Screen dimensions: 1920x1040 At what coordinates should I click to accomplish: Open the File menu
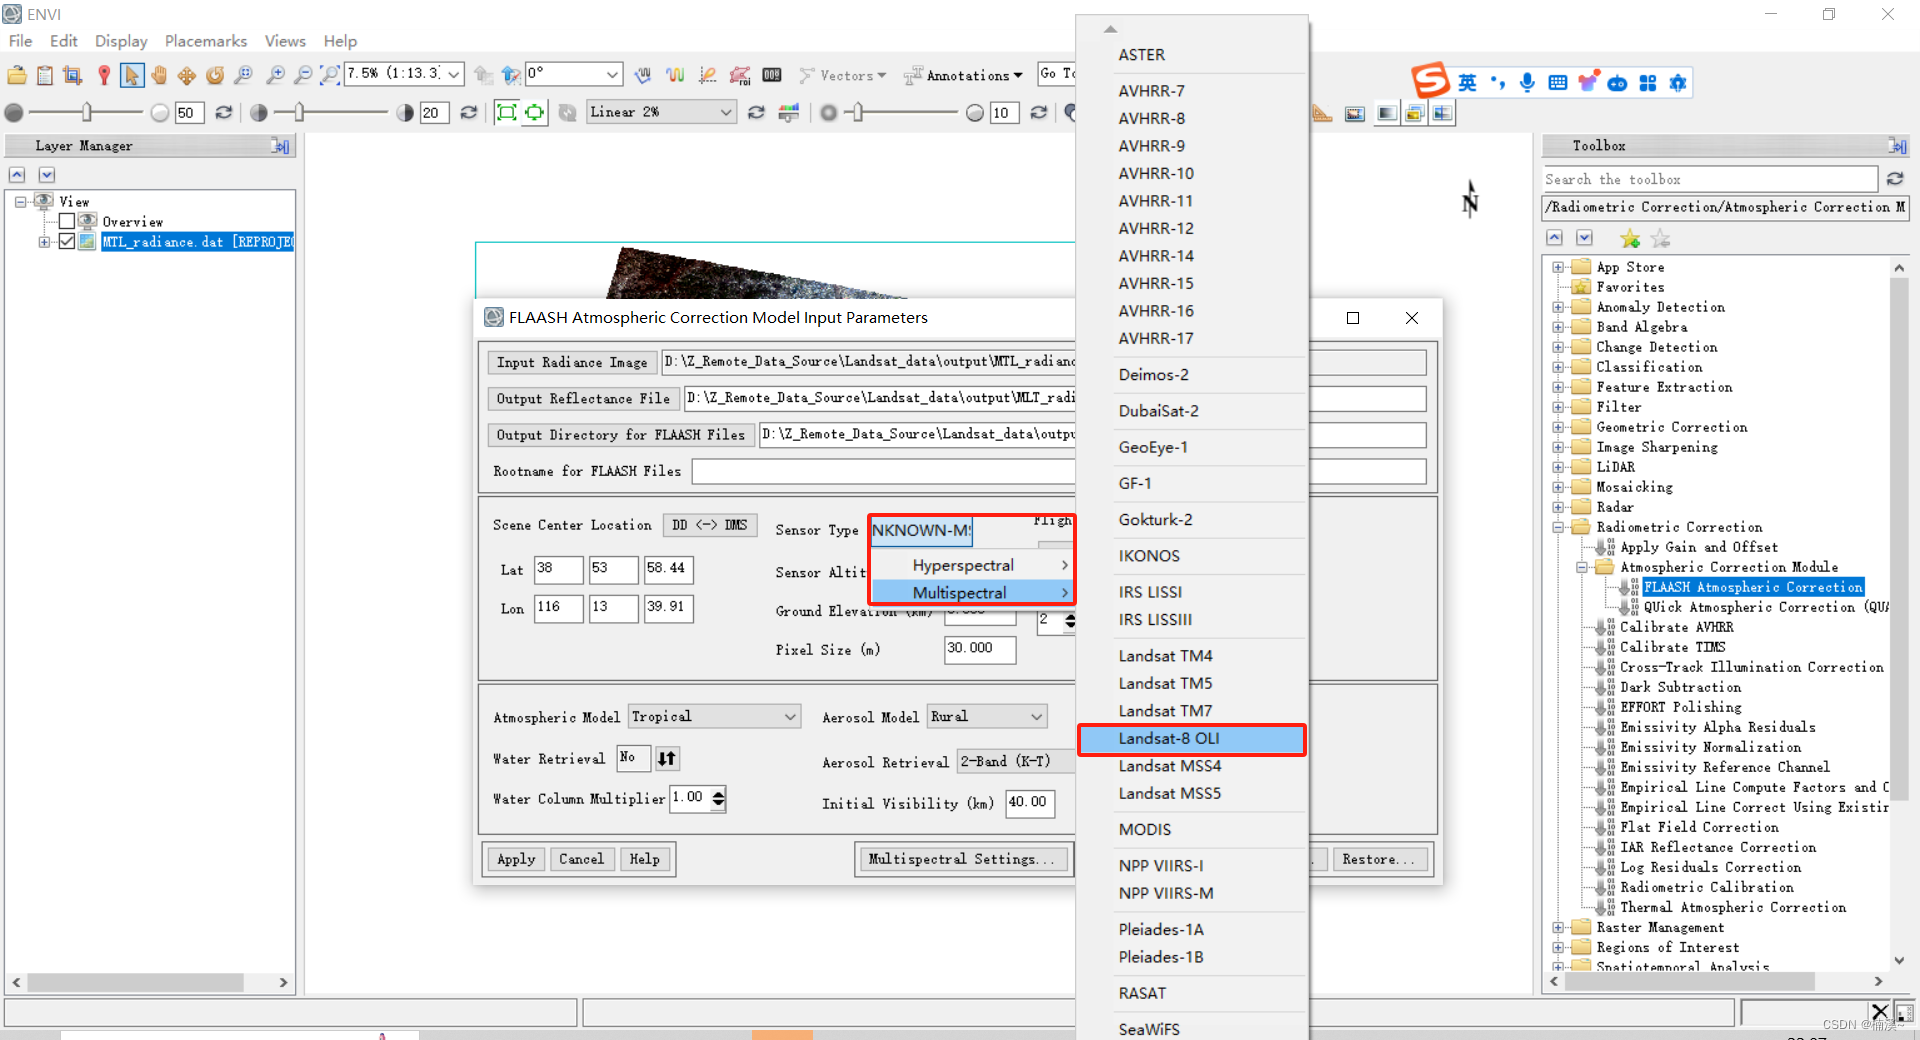pos(20,41)
